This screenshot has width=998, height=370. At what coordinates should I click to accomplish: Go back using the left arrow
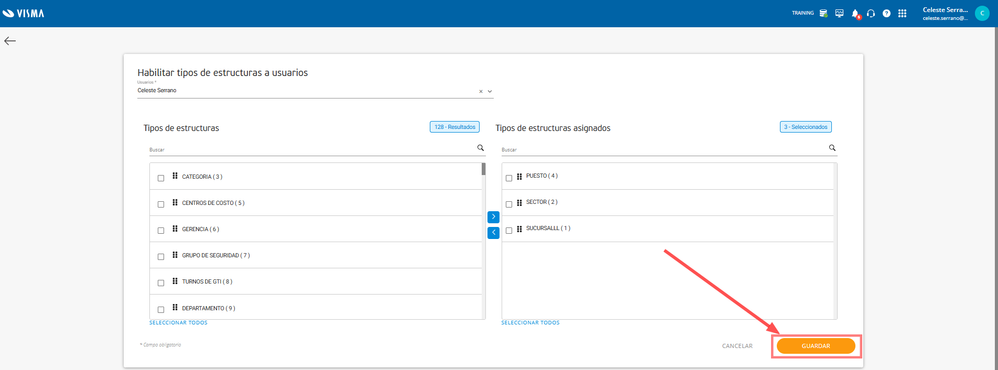[x=10, y=41]
